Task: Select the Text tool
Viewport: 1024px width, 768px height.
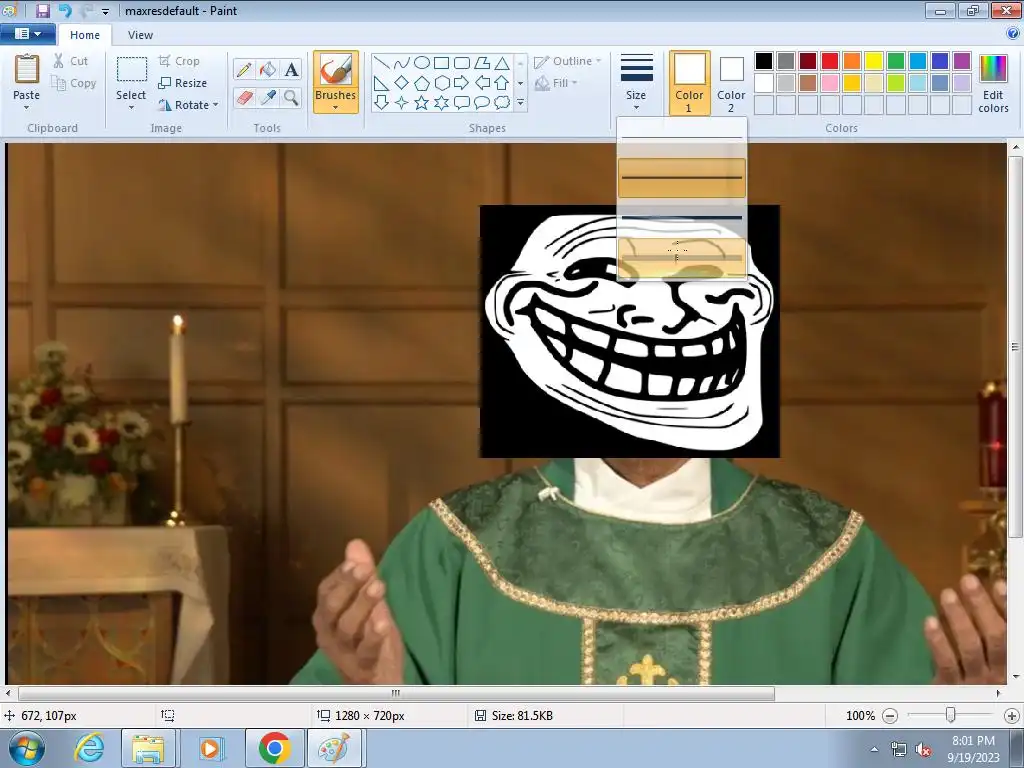Action: [291, 69]
